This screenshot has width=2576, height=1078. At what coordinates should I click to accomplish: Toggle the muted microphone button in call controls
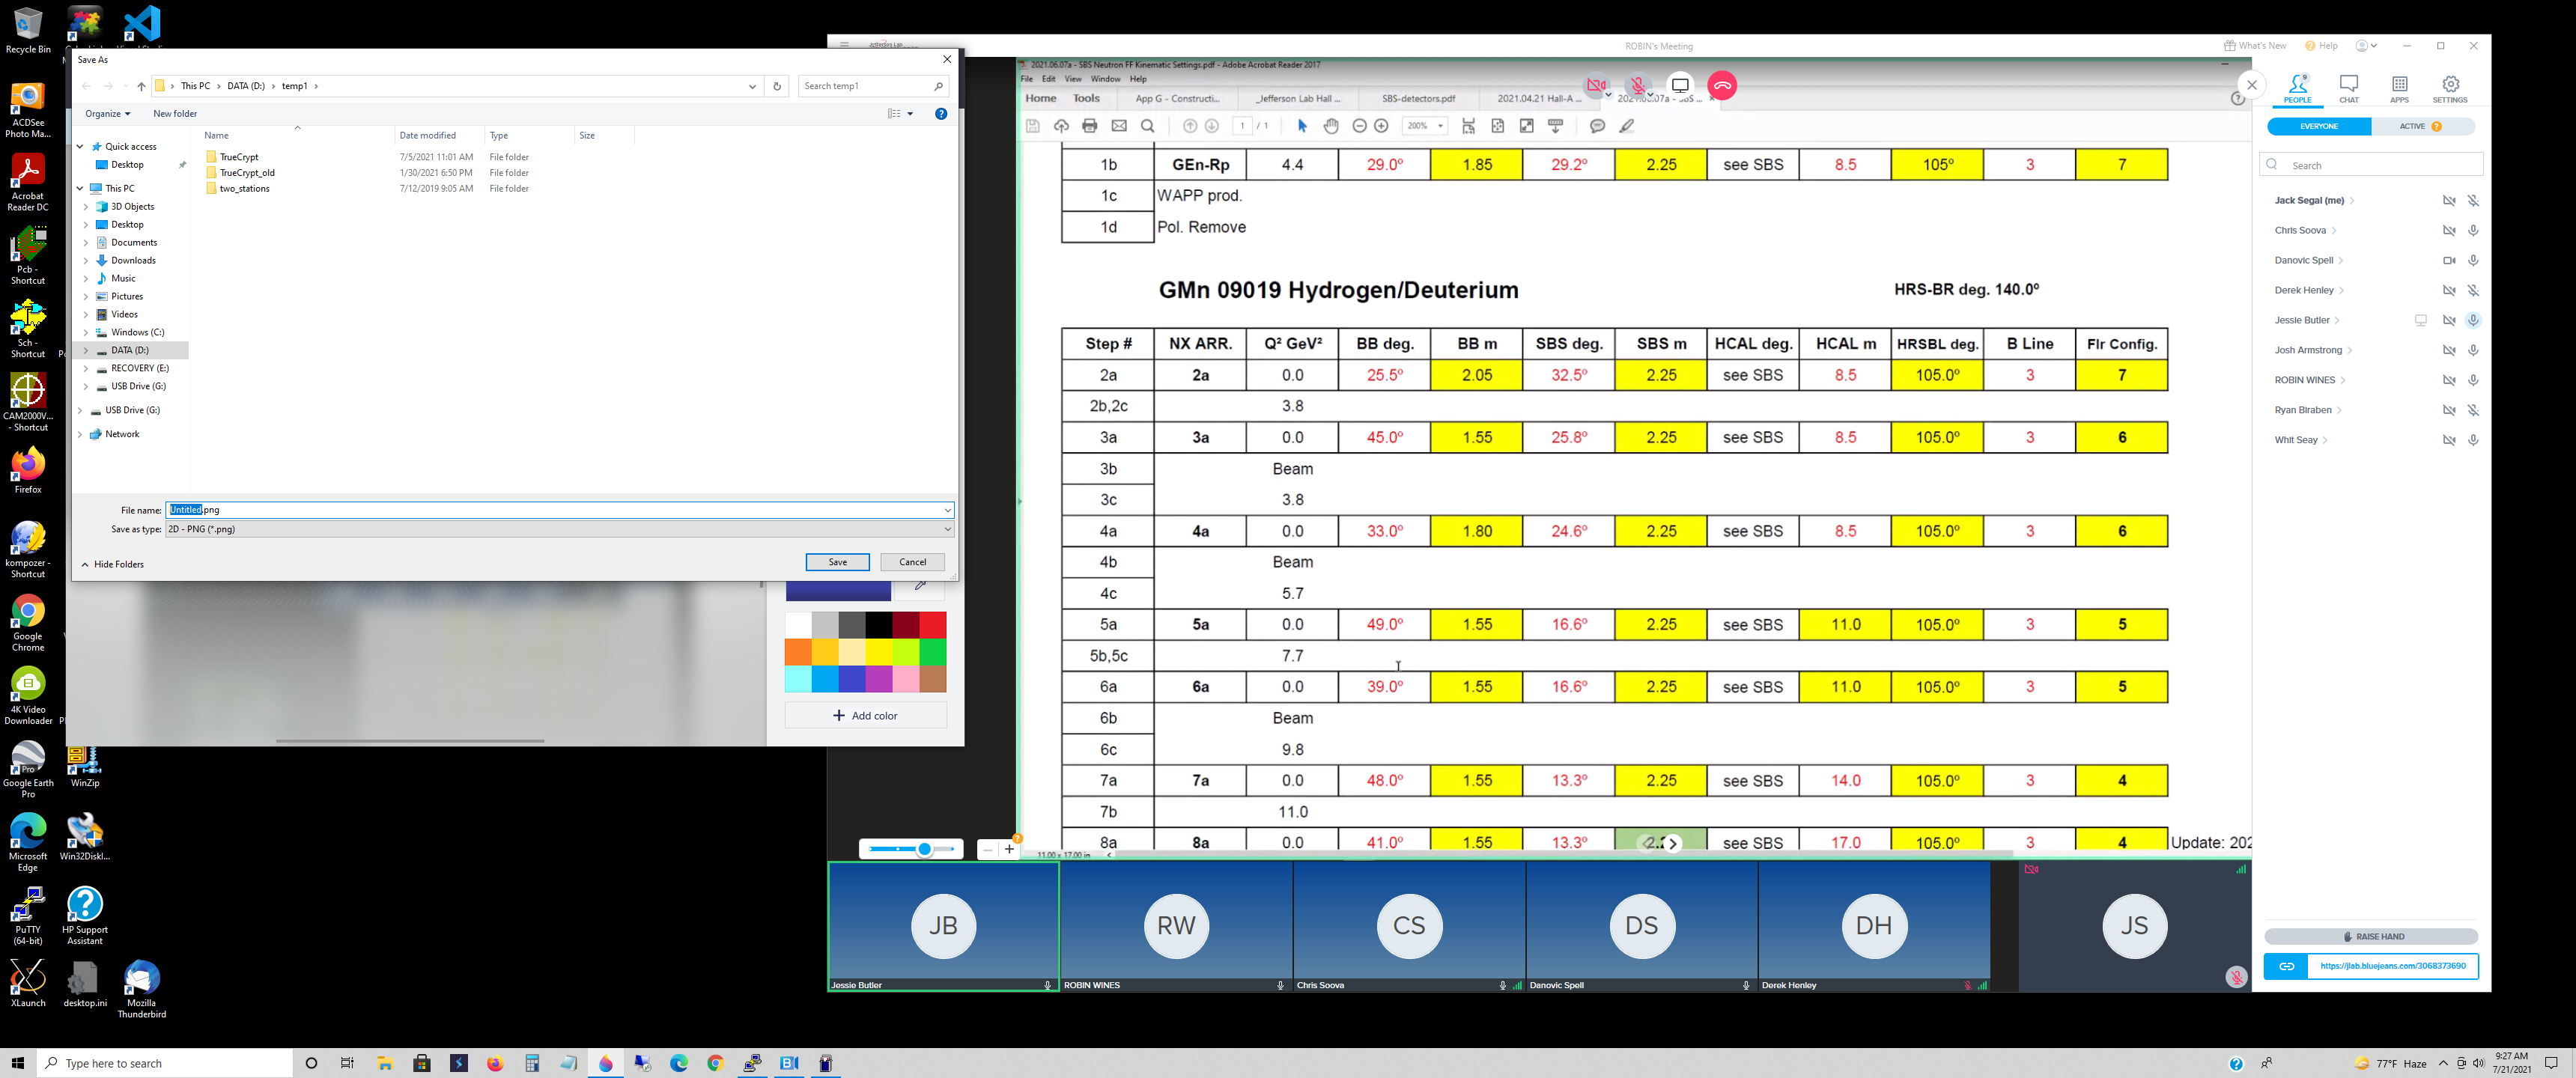(x=1638, y=86)
